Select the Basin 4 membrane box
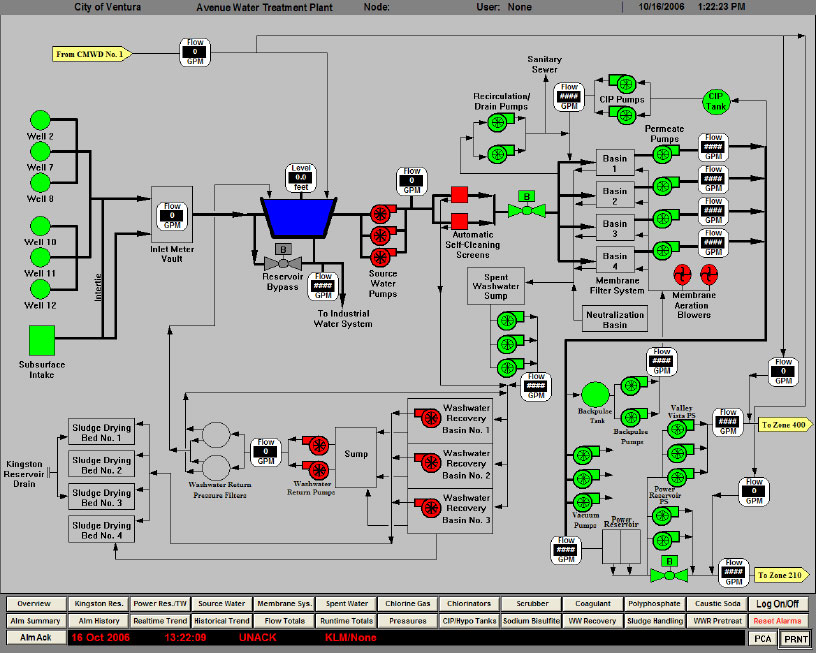 (615, 261)
